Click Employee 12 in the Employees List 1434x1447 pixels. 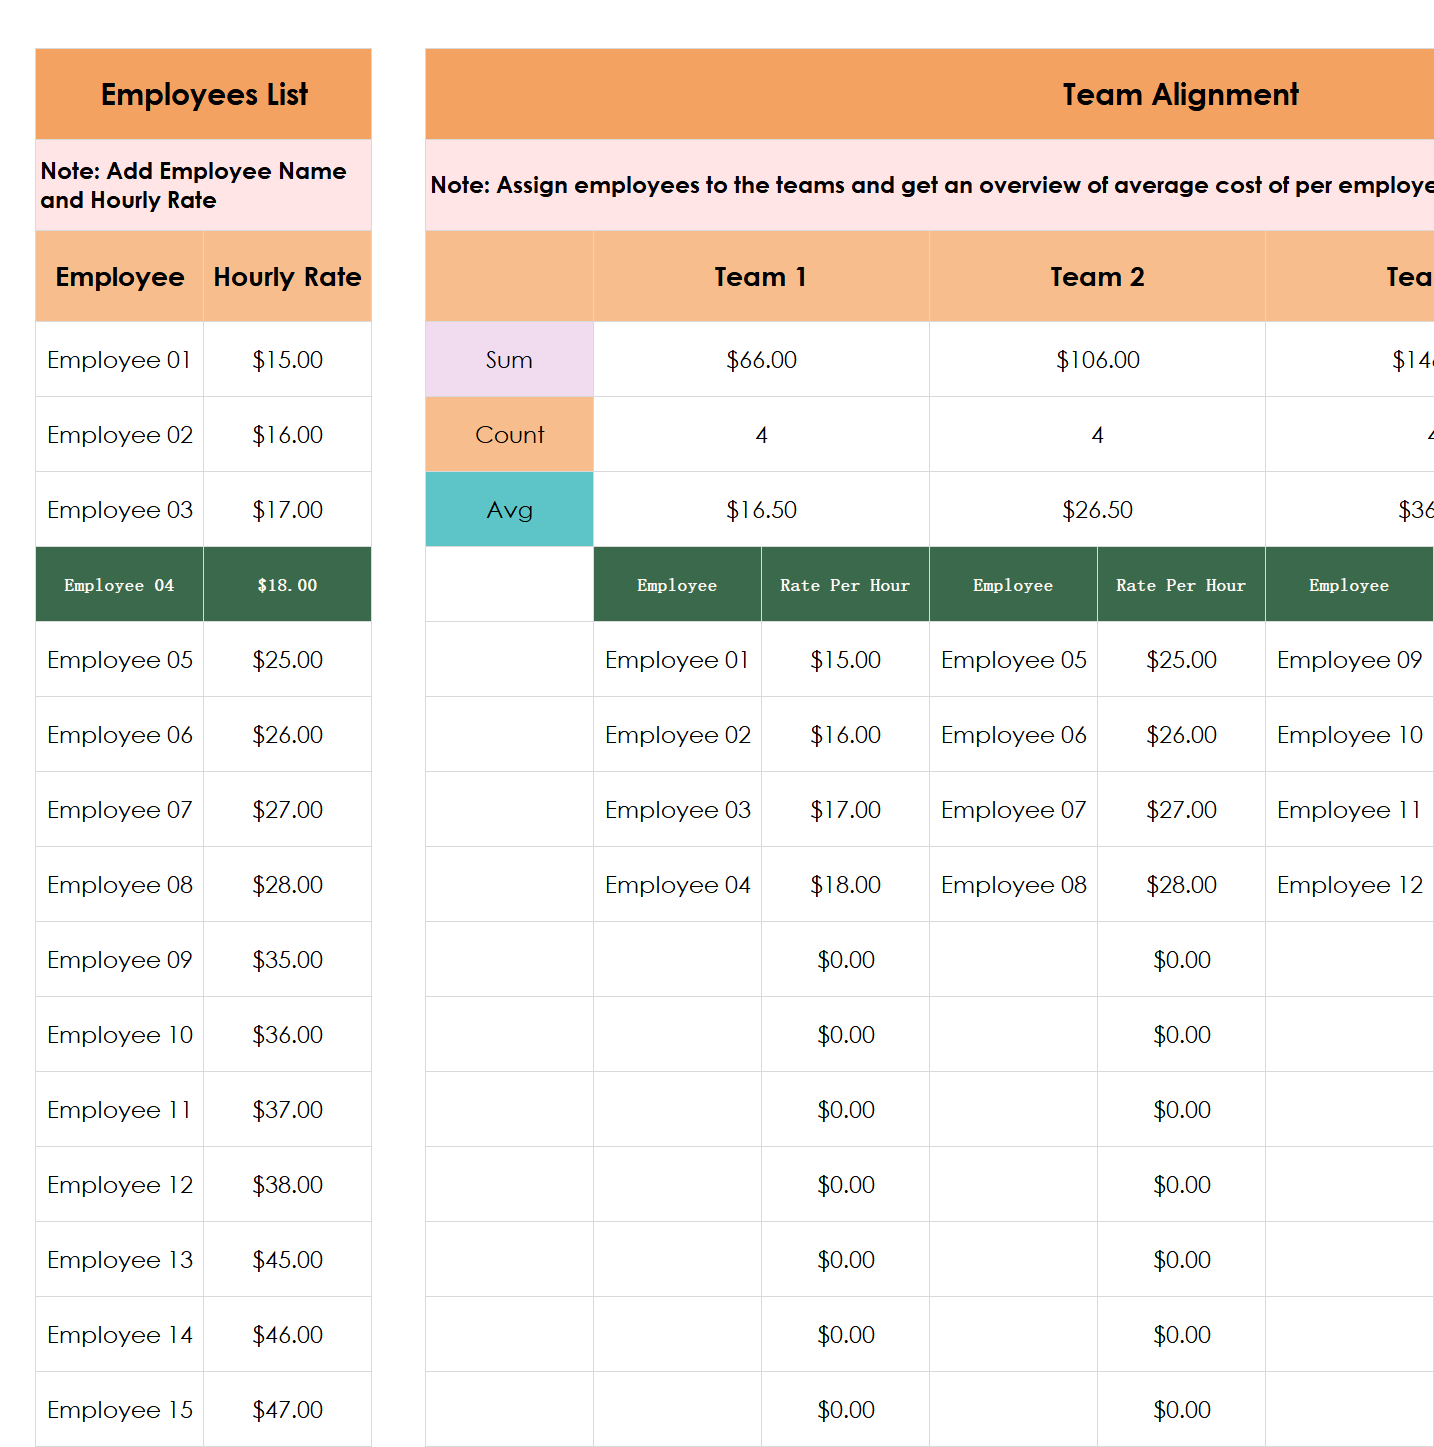[x=120, y=1185]
